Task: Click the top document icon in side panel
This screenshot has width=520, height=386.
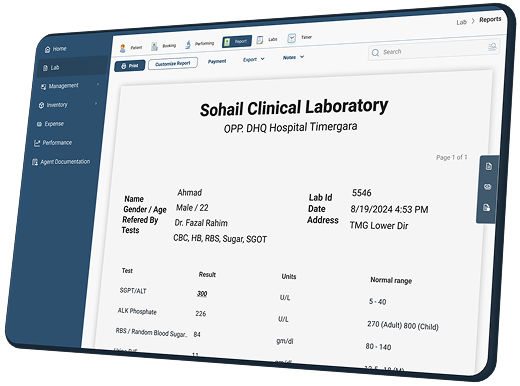Action: tap(489, 166)
